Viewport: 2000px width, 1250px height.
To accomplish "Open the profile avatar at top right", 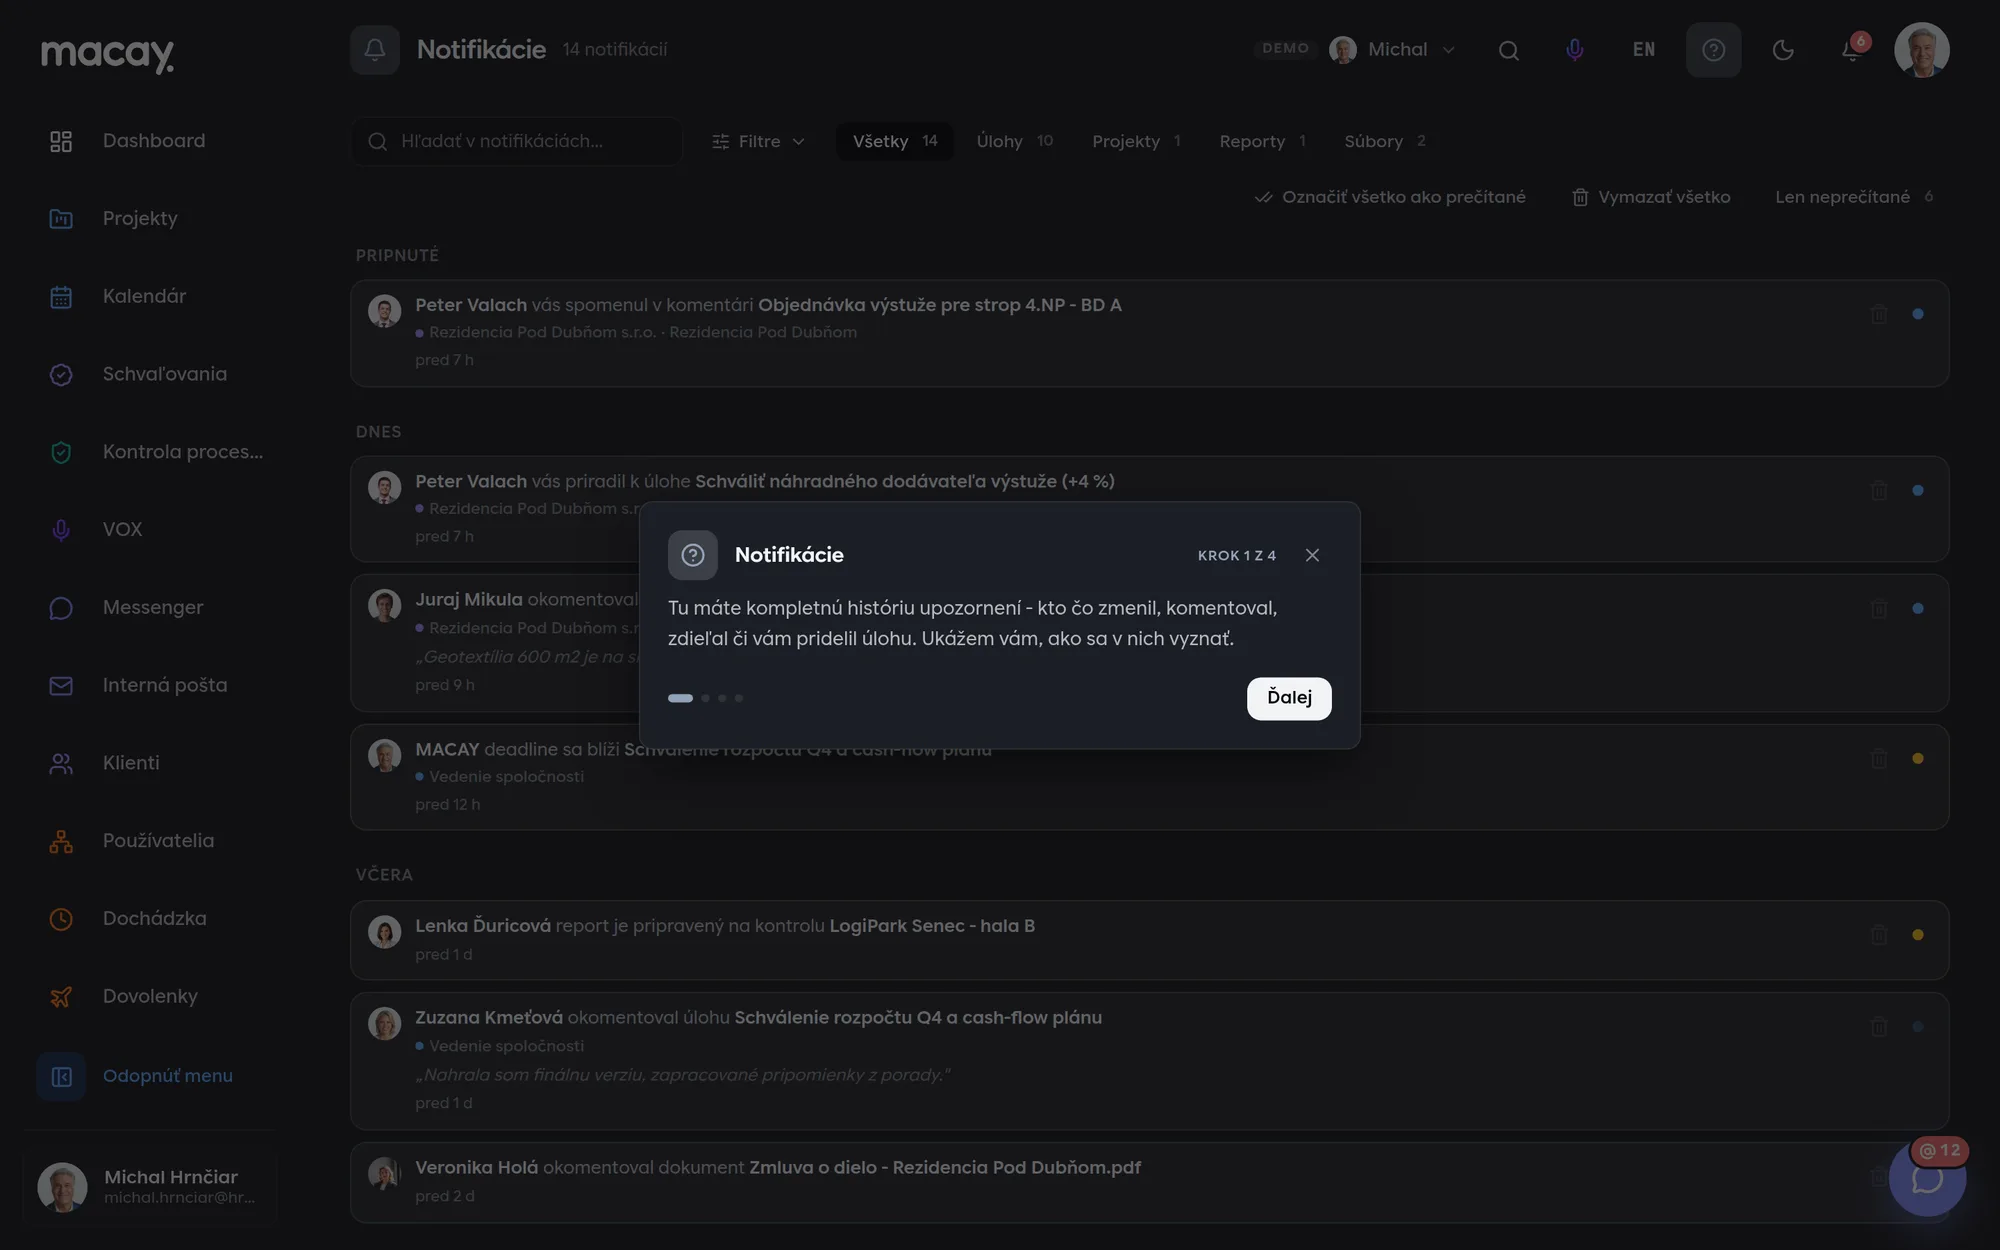I will [1921, 50].
